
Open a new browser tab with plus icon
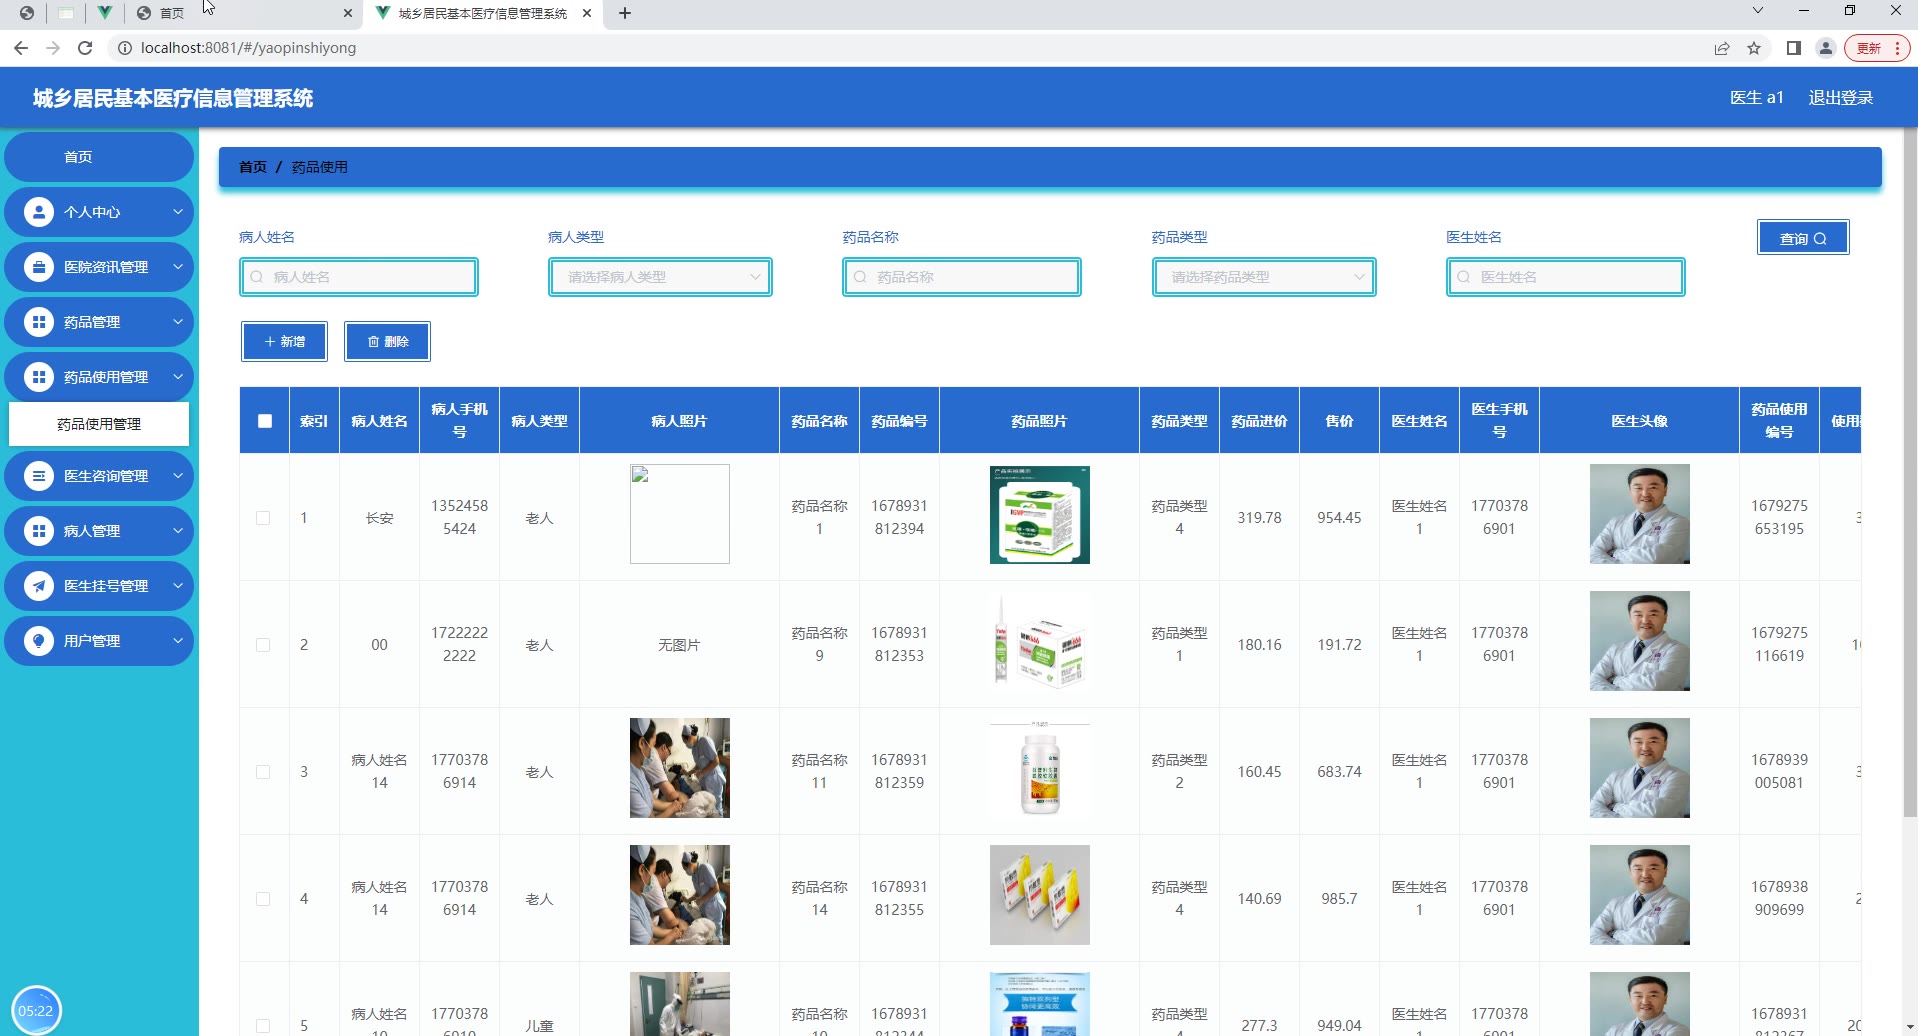(x=625, y=13)
